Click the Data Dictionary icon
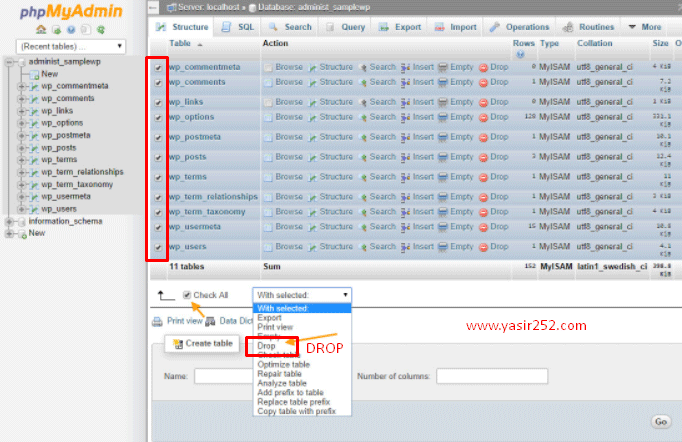Screen dimensions: 682x442 click(211, 321)
